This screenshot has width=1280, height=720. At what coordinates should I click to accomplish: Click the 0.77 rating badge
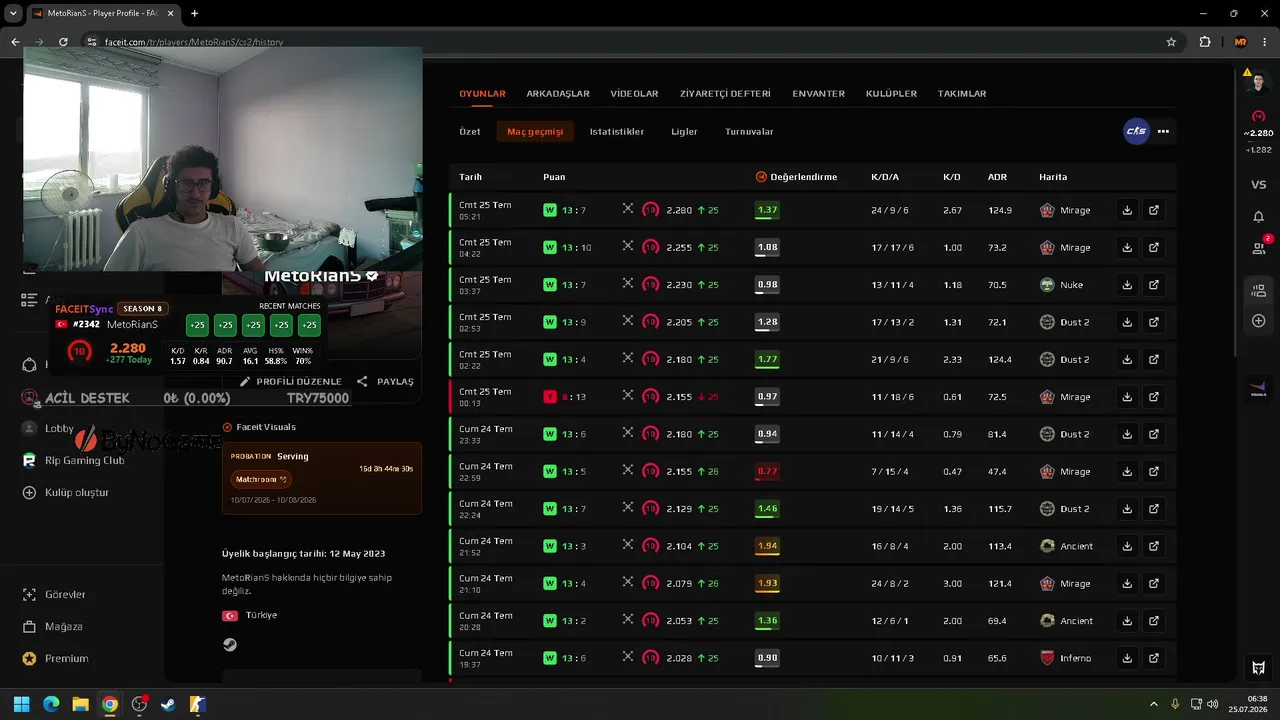click(767, 471)
